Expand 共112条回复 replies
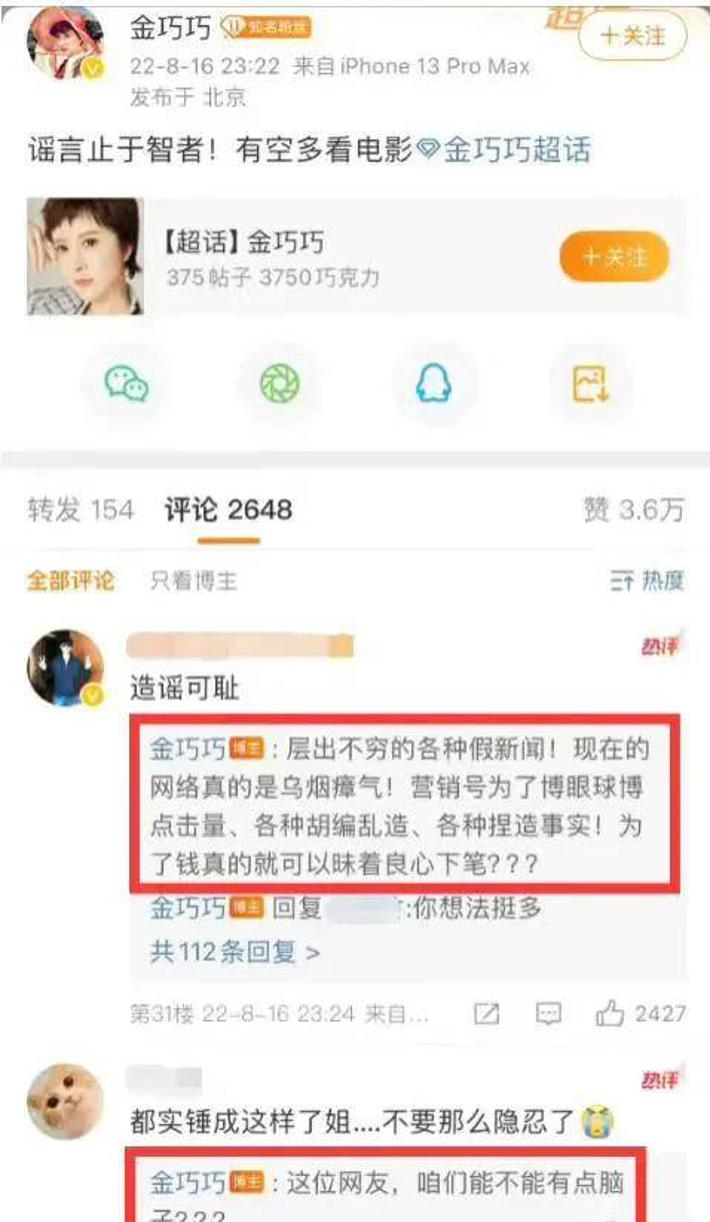 point(235,951)
